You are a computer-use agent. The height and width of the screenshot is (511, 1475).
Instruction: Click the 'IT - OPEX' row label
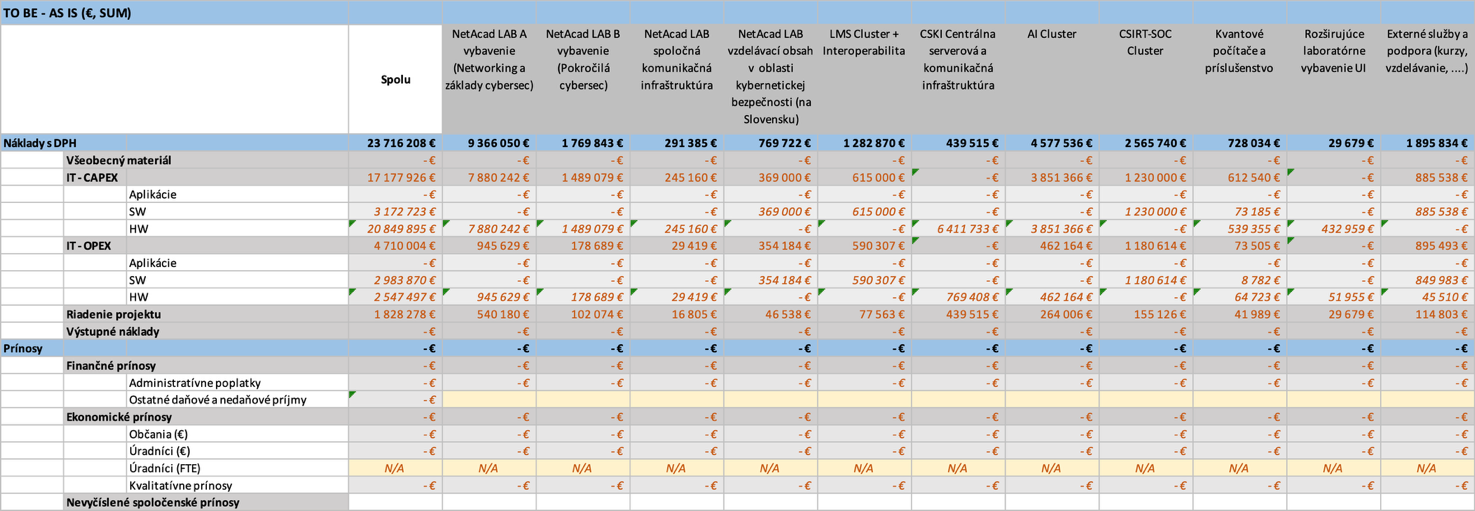[x=89, y=246]
